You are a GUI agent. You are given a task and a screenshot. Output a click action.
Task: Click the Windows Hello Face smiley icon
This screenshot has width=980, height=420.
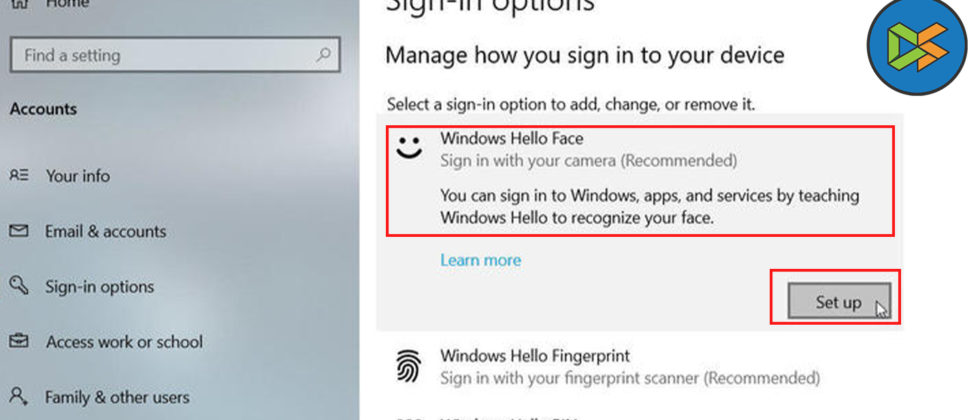pyautogui.click(x=407, y=149)
